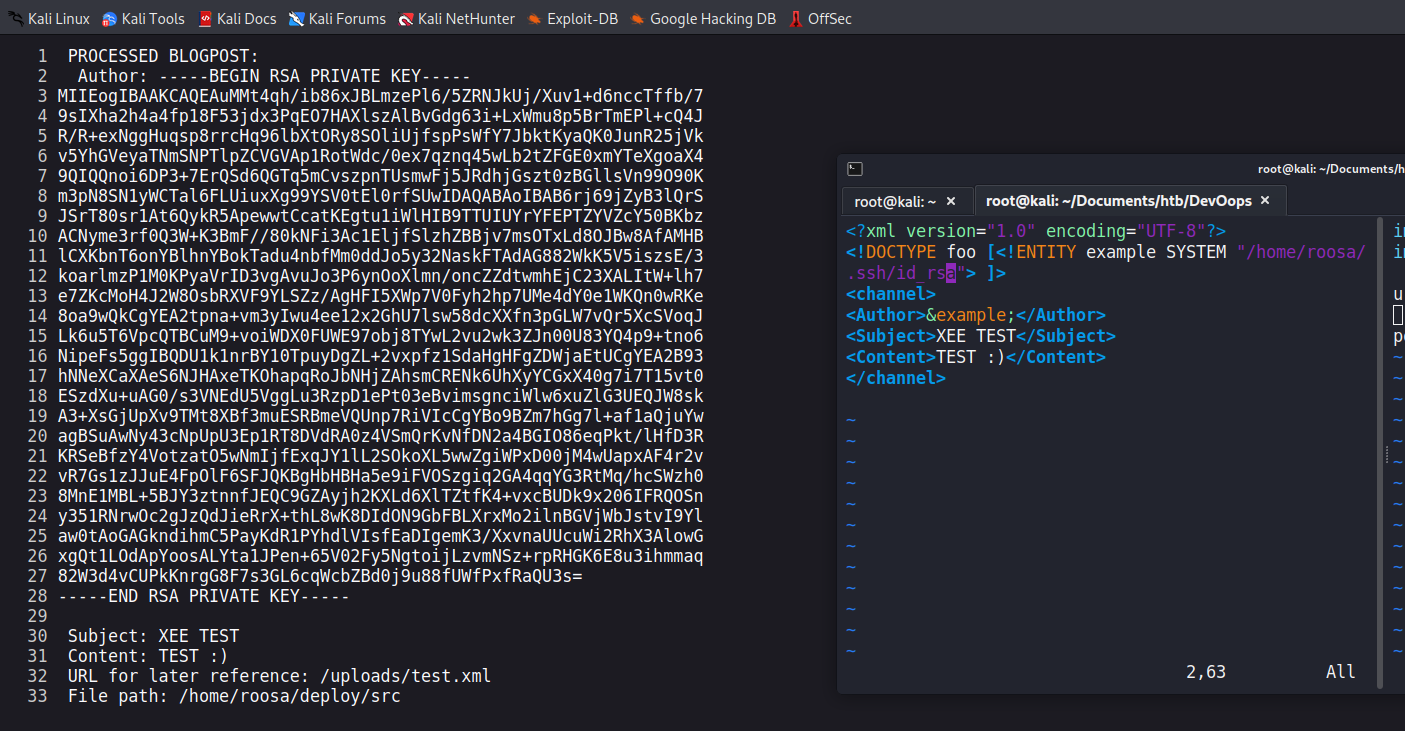Viewport: 1405px width, 731px height.
Task: Click the terminal window menu icon
Action: click(854, 169)
